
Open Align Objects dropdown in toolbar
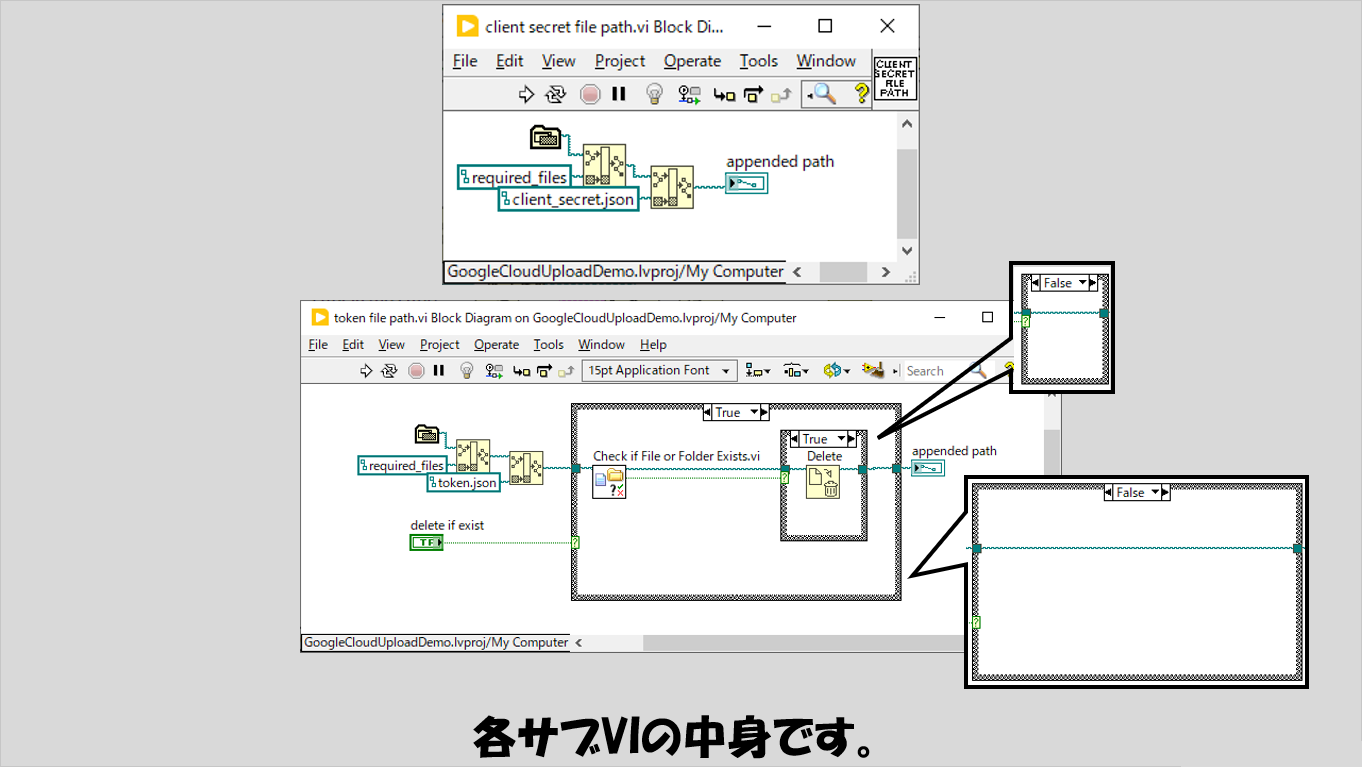(x=759, y=371)
